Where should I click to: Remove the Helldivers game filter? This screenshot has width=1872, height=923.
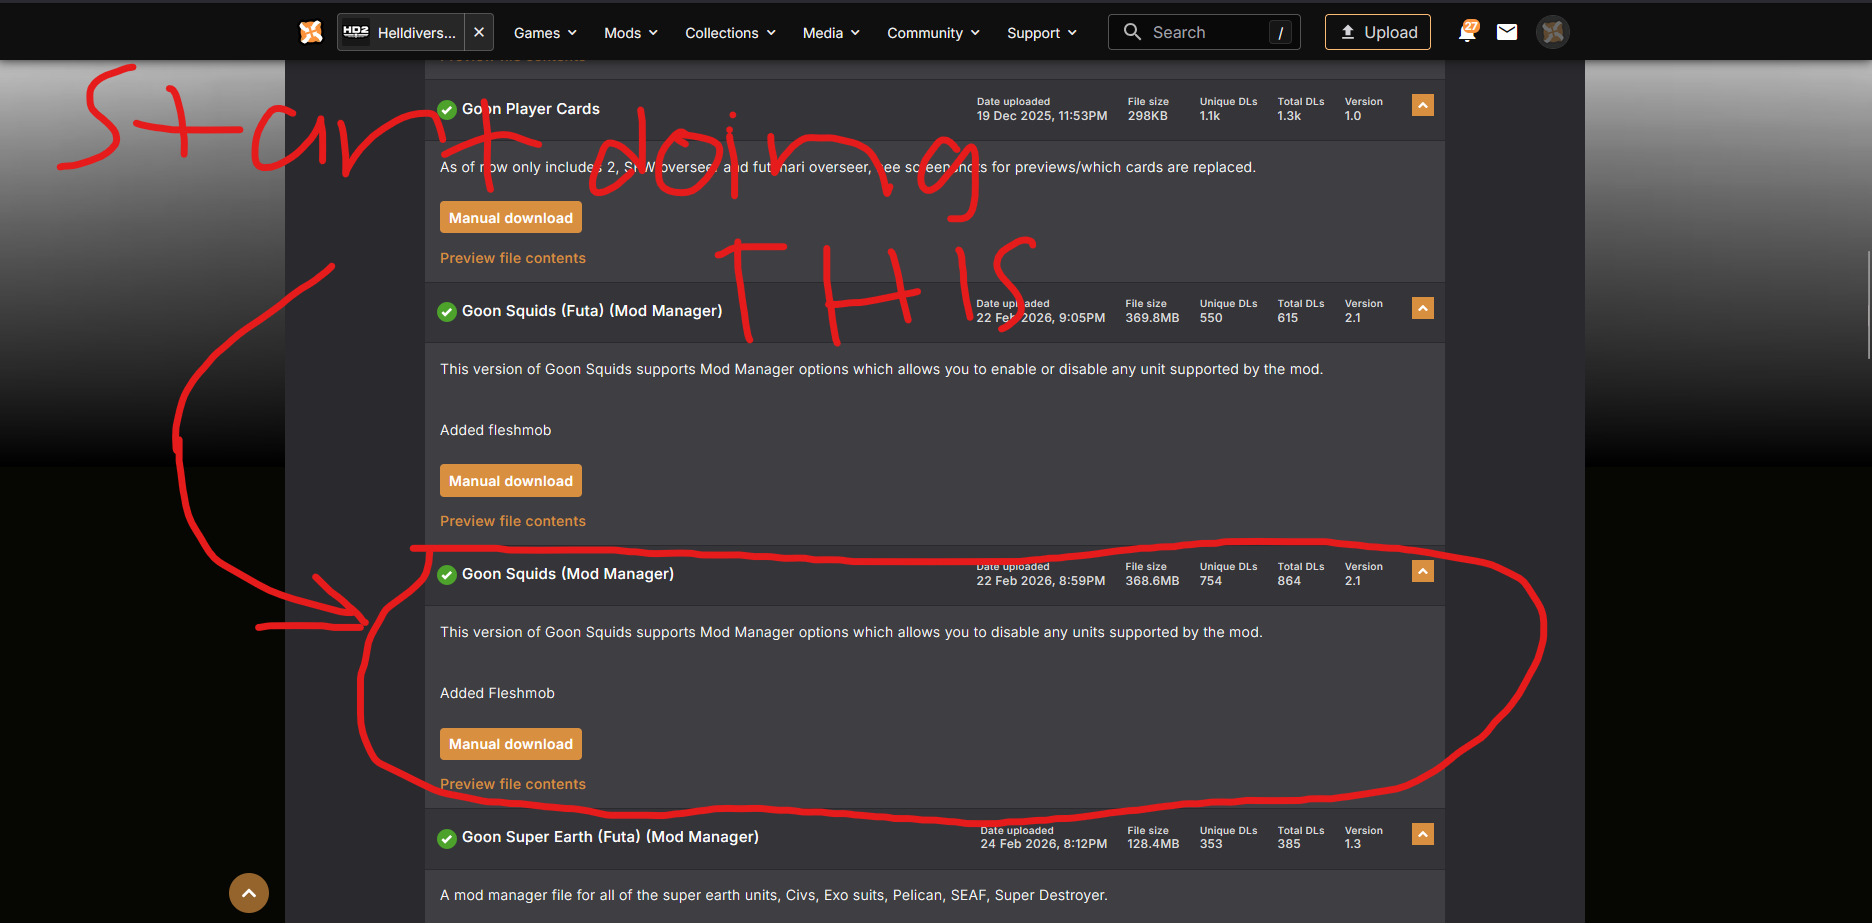[479, 32]
